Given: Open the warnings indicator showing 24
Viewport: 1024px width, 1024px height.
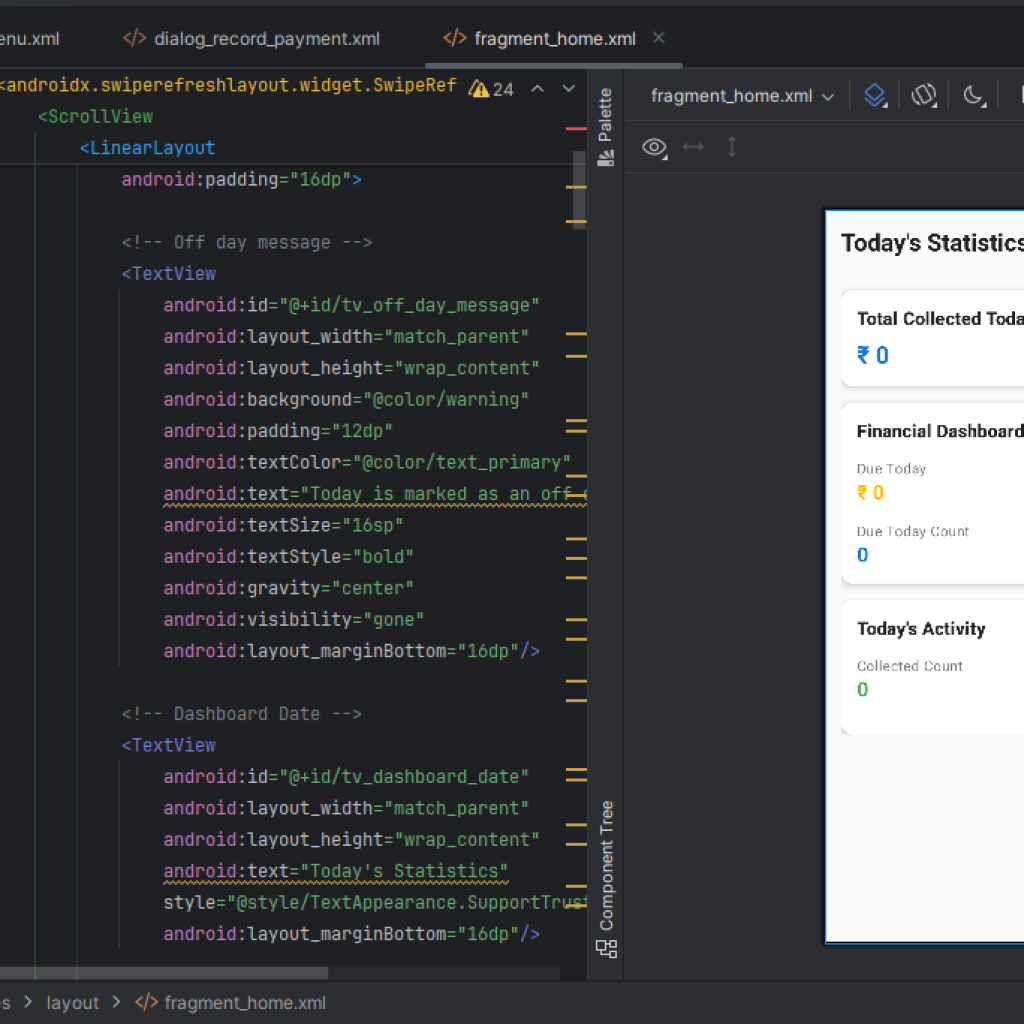Looking at the screenshot, I should point(491,89).
